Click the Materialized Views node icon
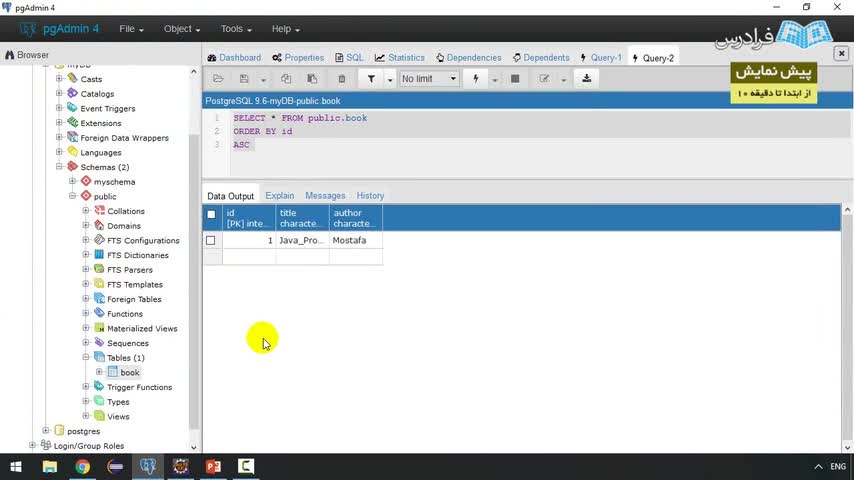The image size is (854, 480). coord(99,328)
